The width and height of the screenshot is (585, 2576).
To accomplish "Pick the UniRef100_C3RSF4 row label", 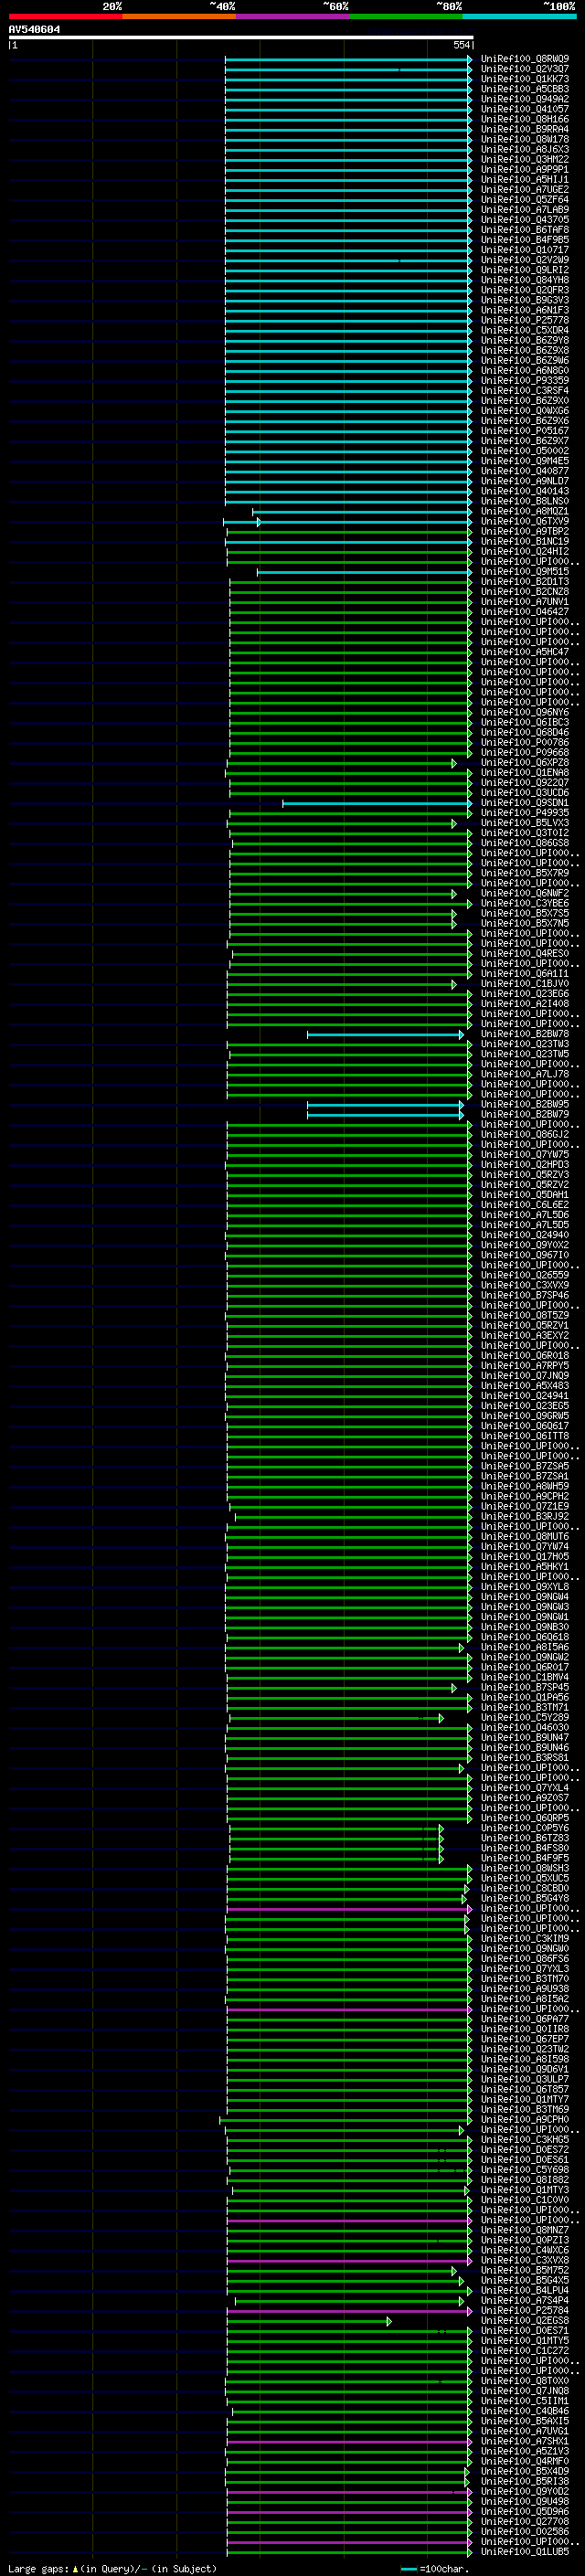I will point(525,391).
